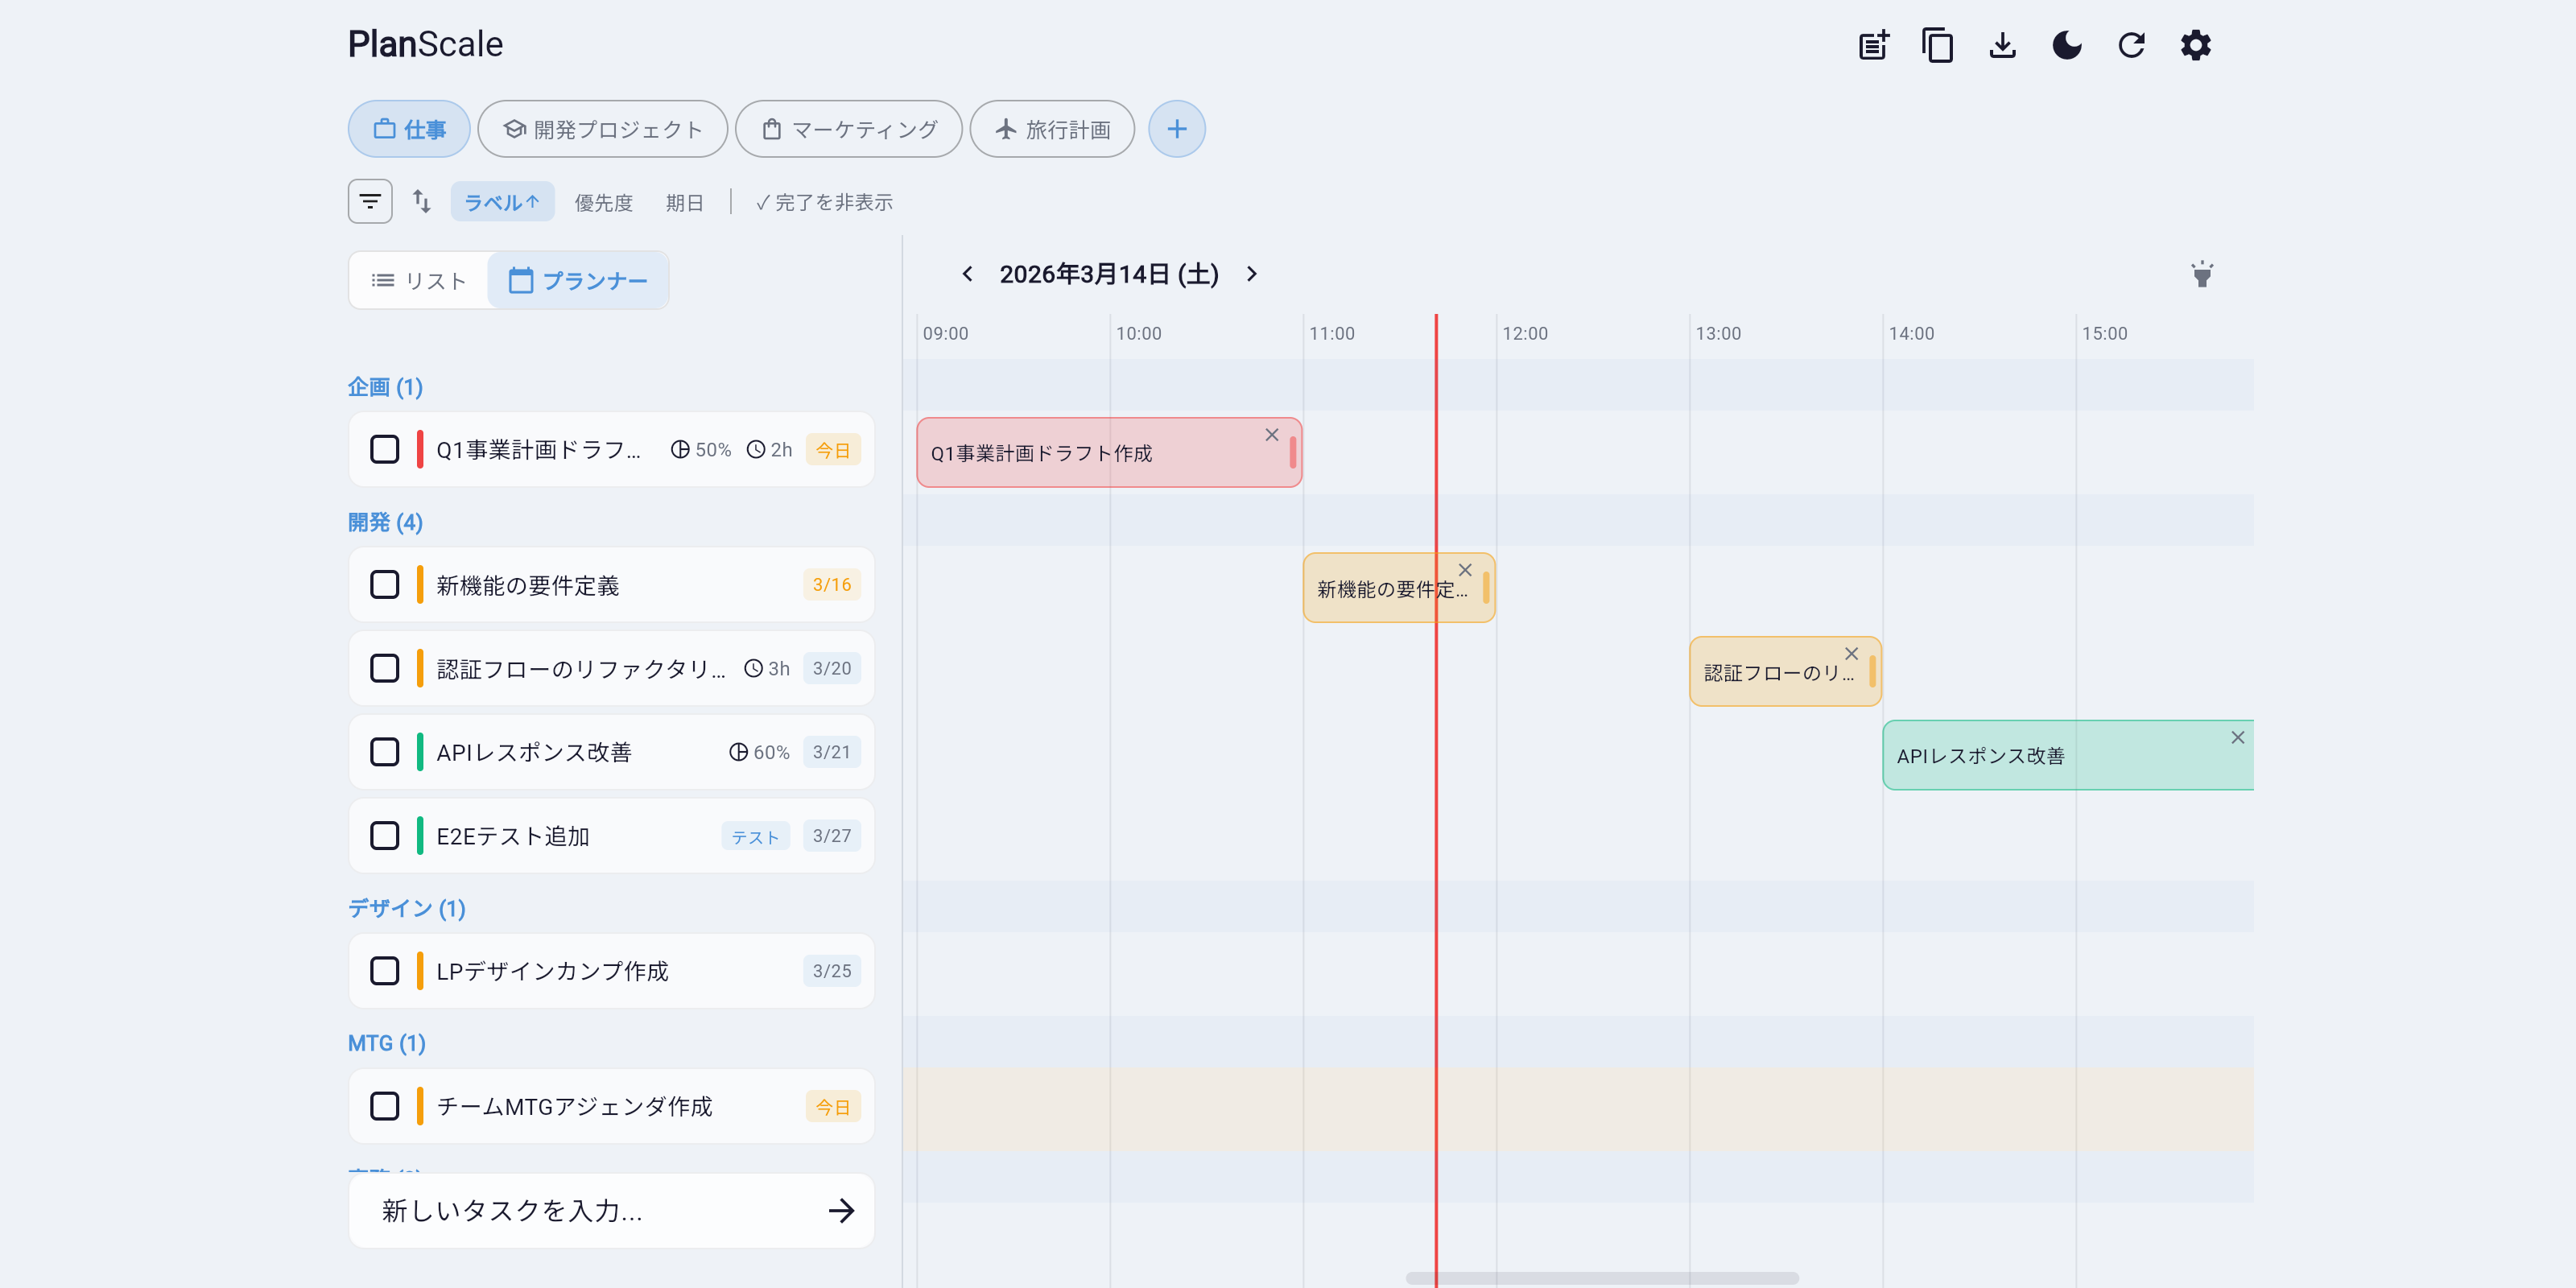
Task: Go to previous day chevron
Action: [967, 274]
